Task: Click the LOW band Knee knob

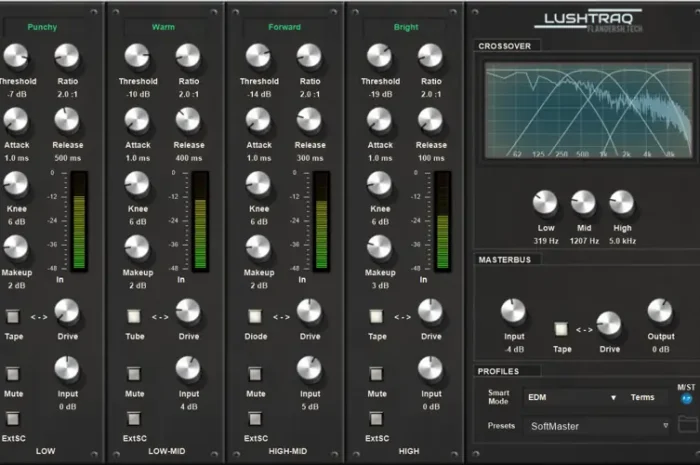Action: pyautogui.click(x=16, y=184)
